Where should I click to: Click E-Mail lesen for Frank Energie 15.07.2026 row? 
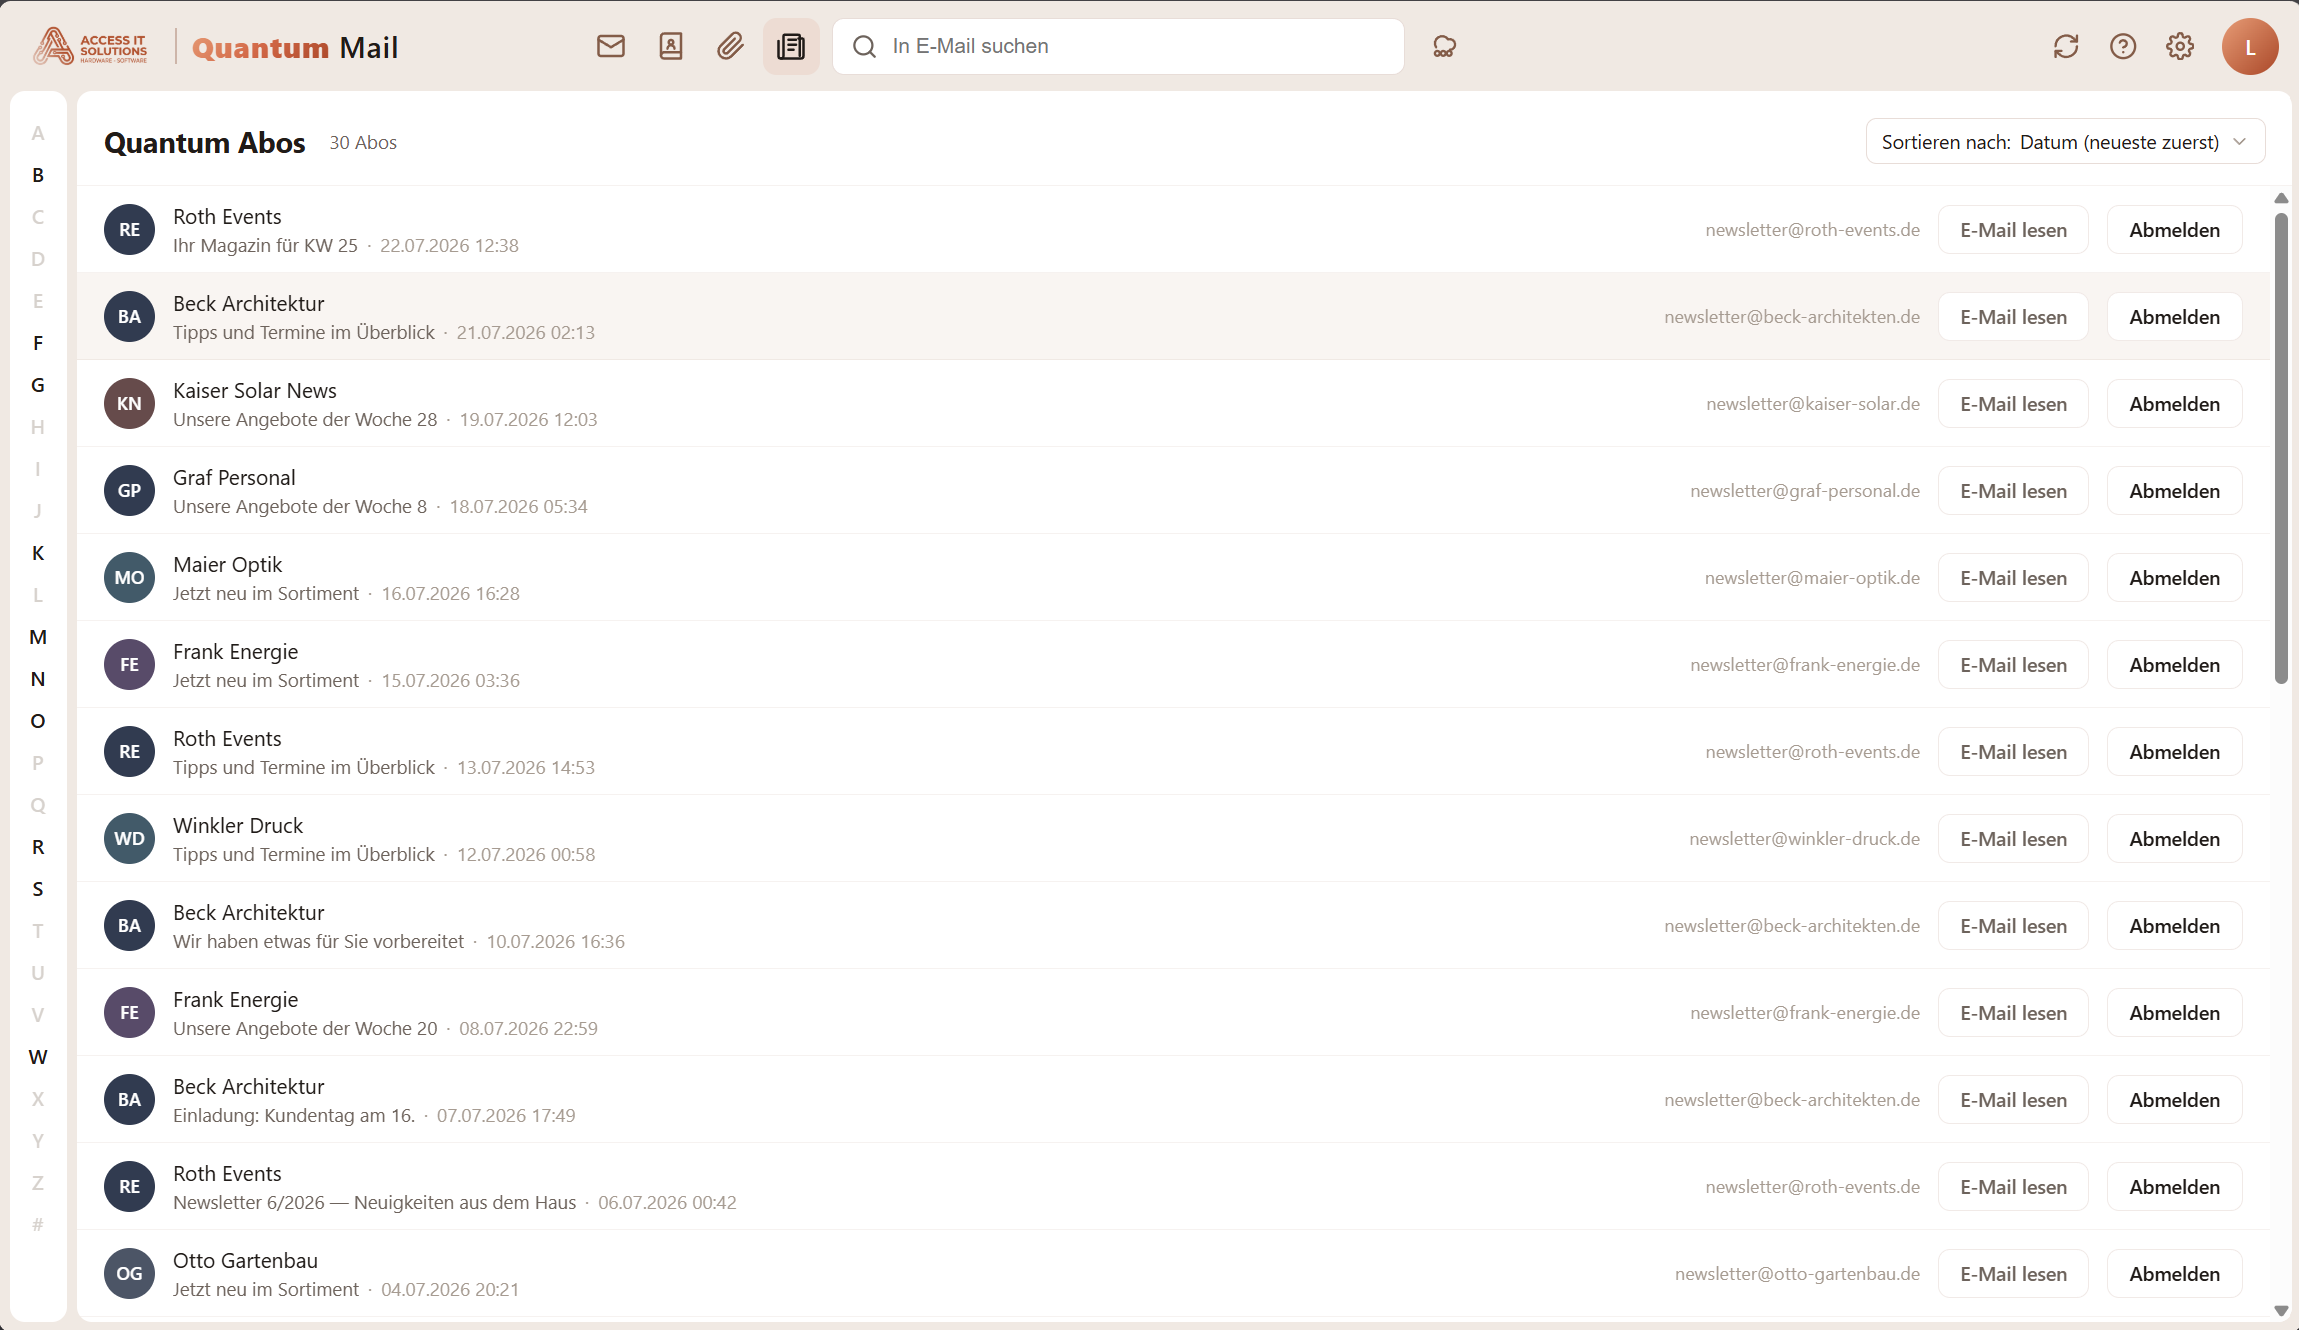[2013, 665]
